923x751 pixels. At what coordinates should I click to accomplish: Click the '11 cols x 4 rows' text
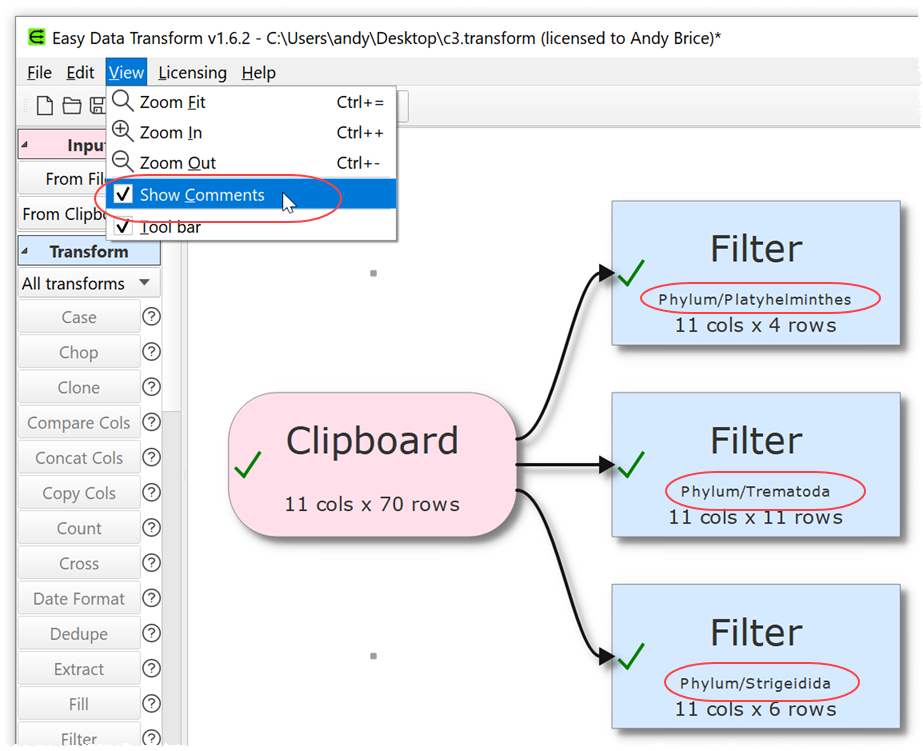coord(756,325)
